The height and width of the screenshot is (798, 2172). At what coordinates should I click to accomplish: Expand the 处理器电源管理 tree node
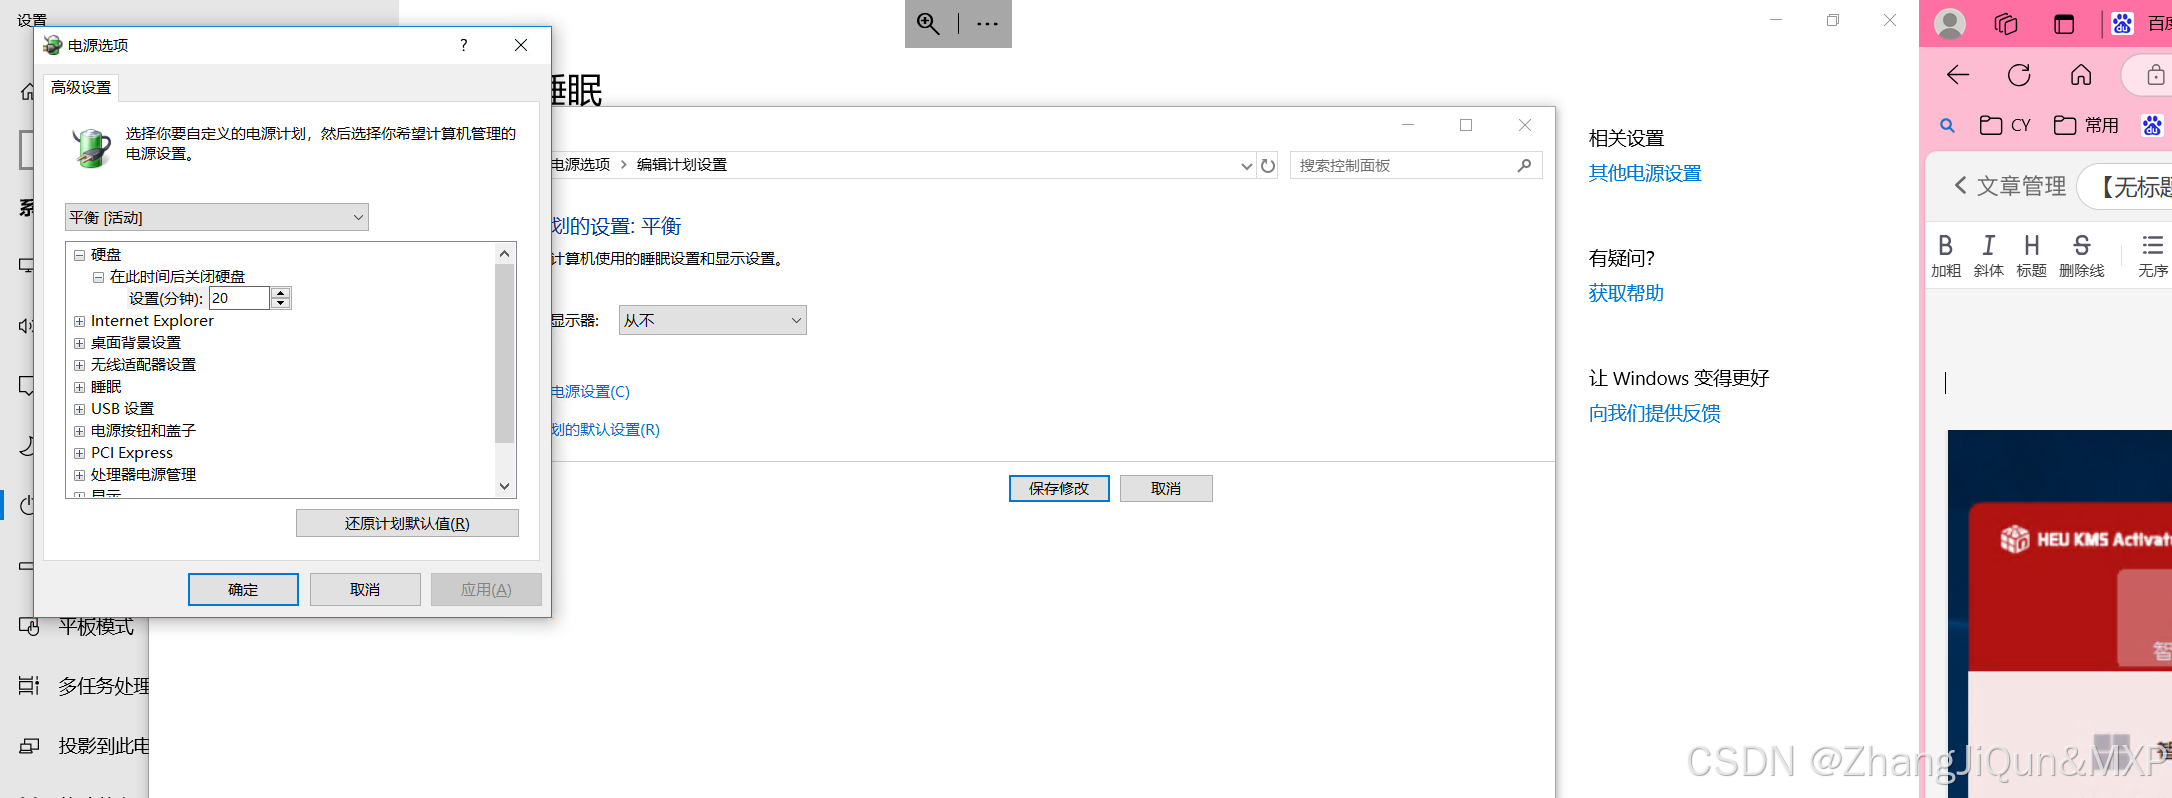pyautogui.click(x=79, y=475)
